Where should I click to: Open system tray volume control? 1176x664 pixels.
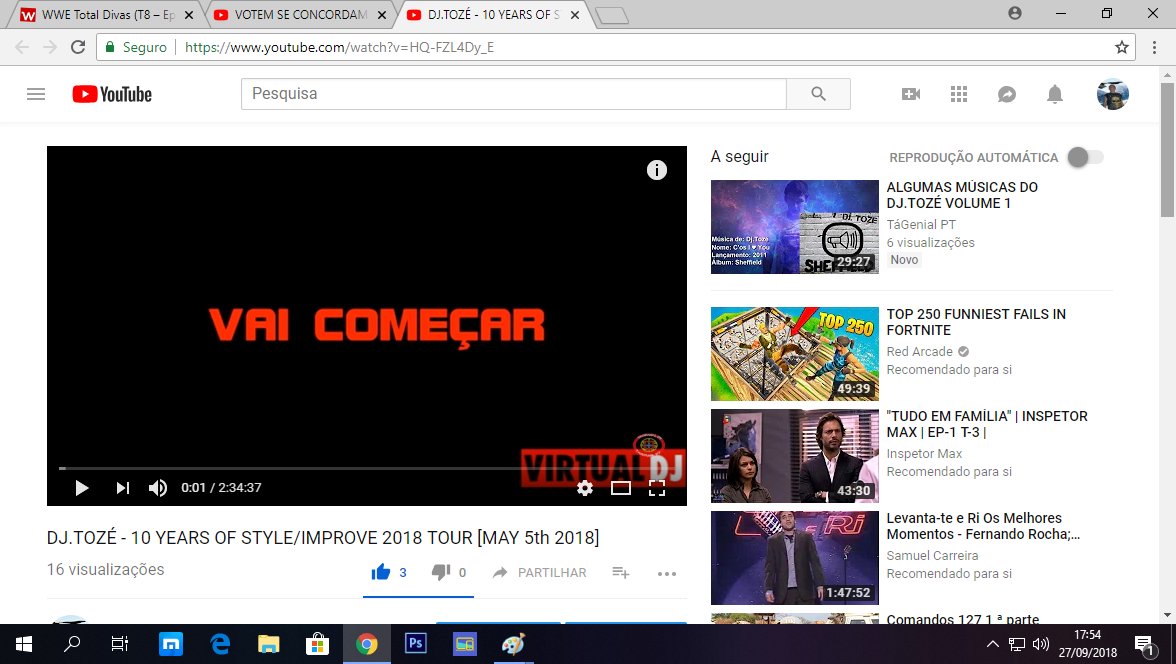[1040, 644]
